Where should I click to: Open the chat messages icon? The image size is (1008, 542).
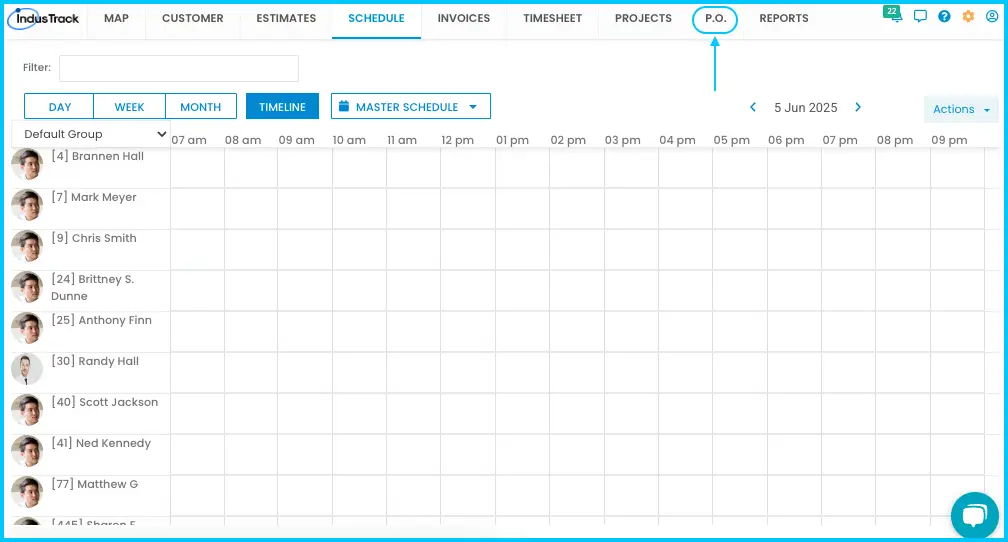920,17
